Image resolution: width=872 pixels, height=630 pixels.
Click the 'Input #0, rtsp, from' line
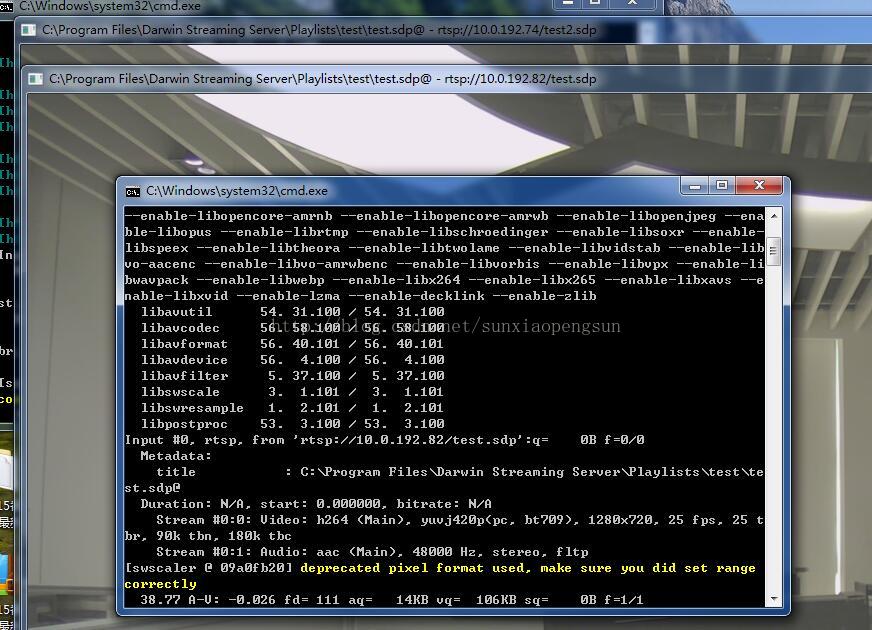(x=385, y=440)
